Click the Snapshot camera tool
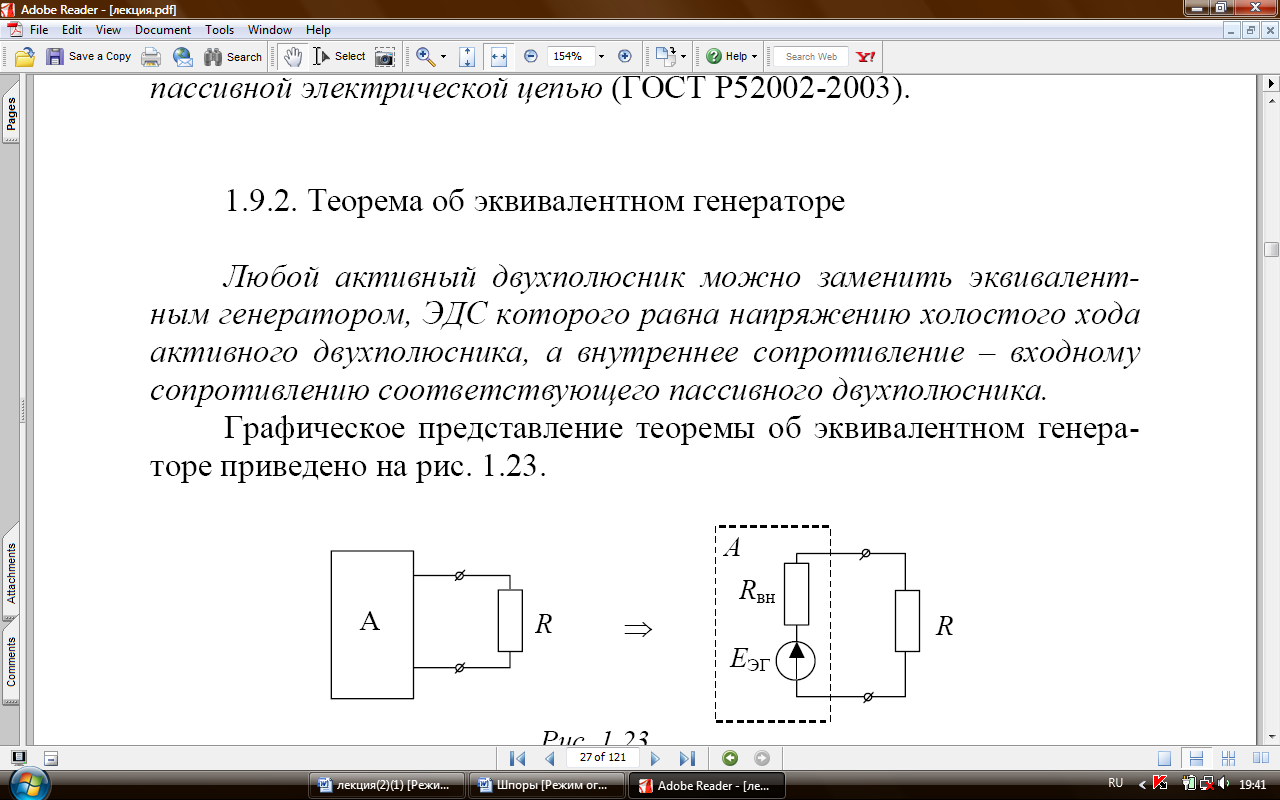The width and height of the screenshot is (1280, 800). click(385, 56)
